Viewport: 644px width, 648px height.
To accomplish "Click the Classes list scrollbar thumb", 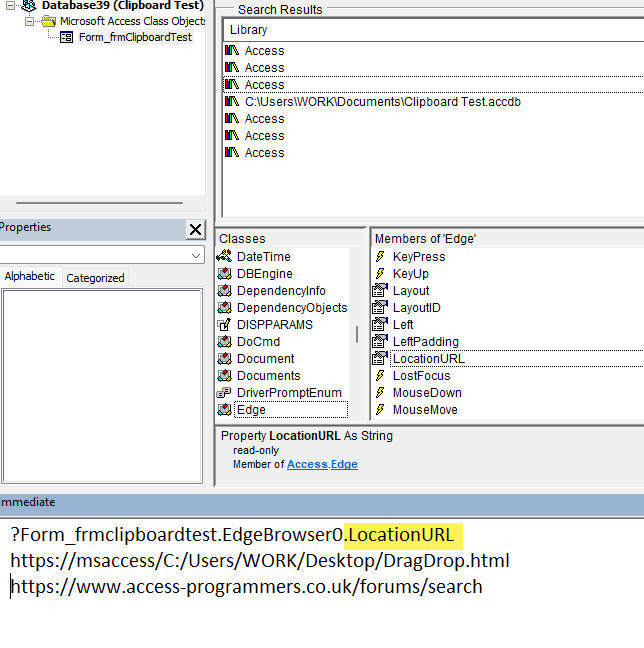I will tap(357, 335).
